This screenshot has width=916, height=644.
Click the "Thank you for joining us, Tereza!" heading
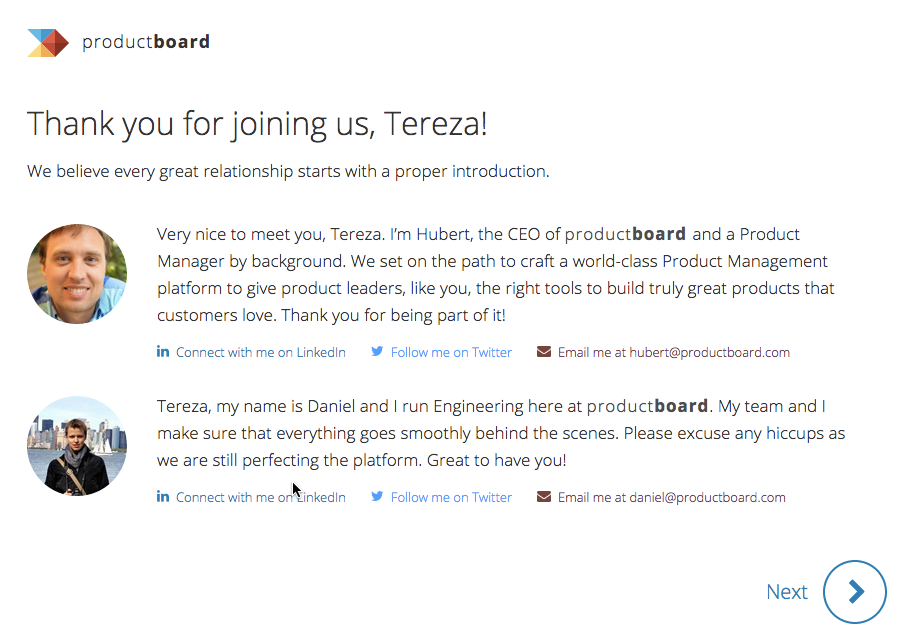[257, 124]
